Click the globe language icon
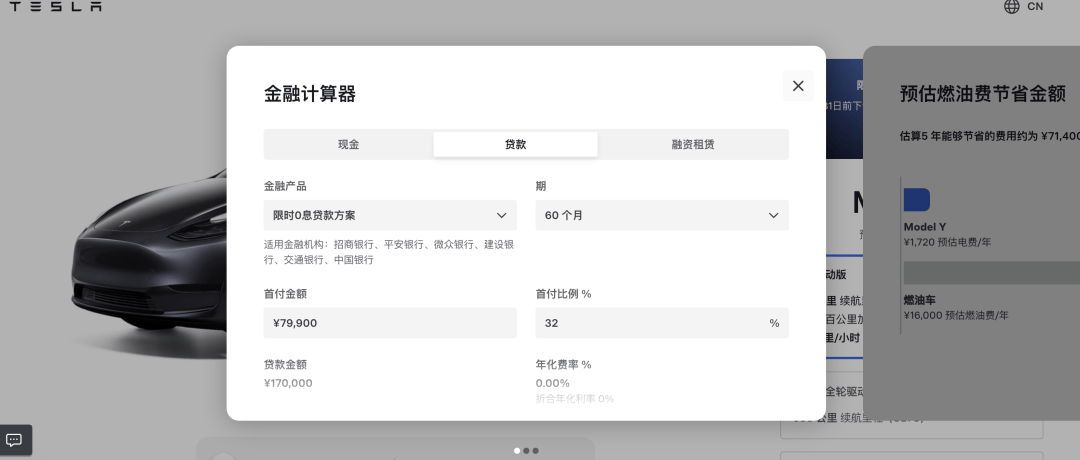This screenshot has width=1080, height=460. coord(1012,7)
